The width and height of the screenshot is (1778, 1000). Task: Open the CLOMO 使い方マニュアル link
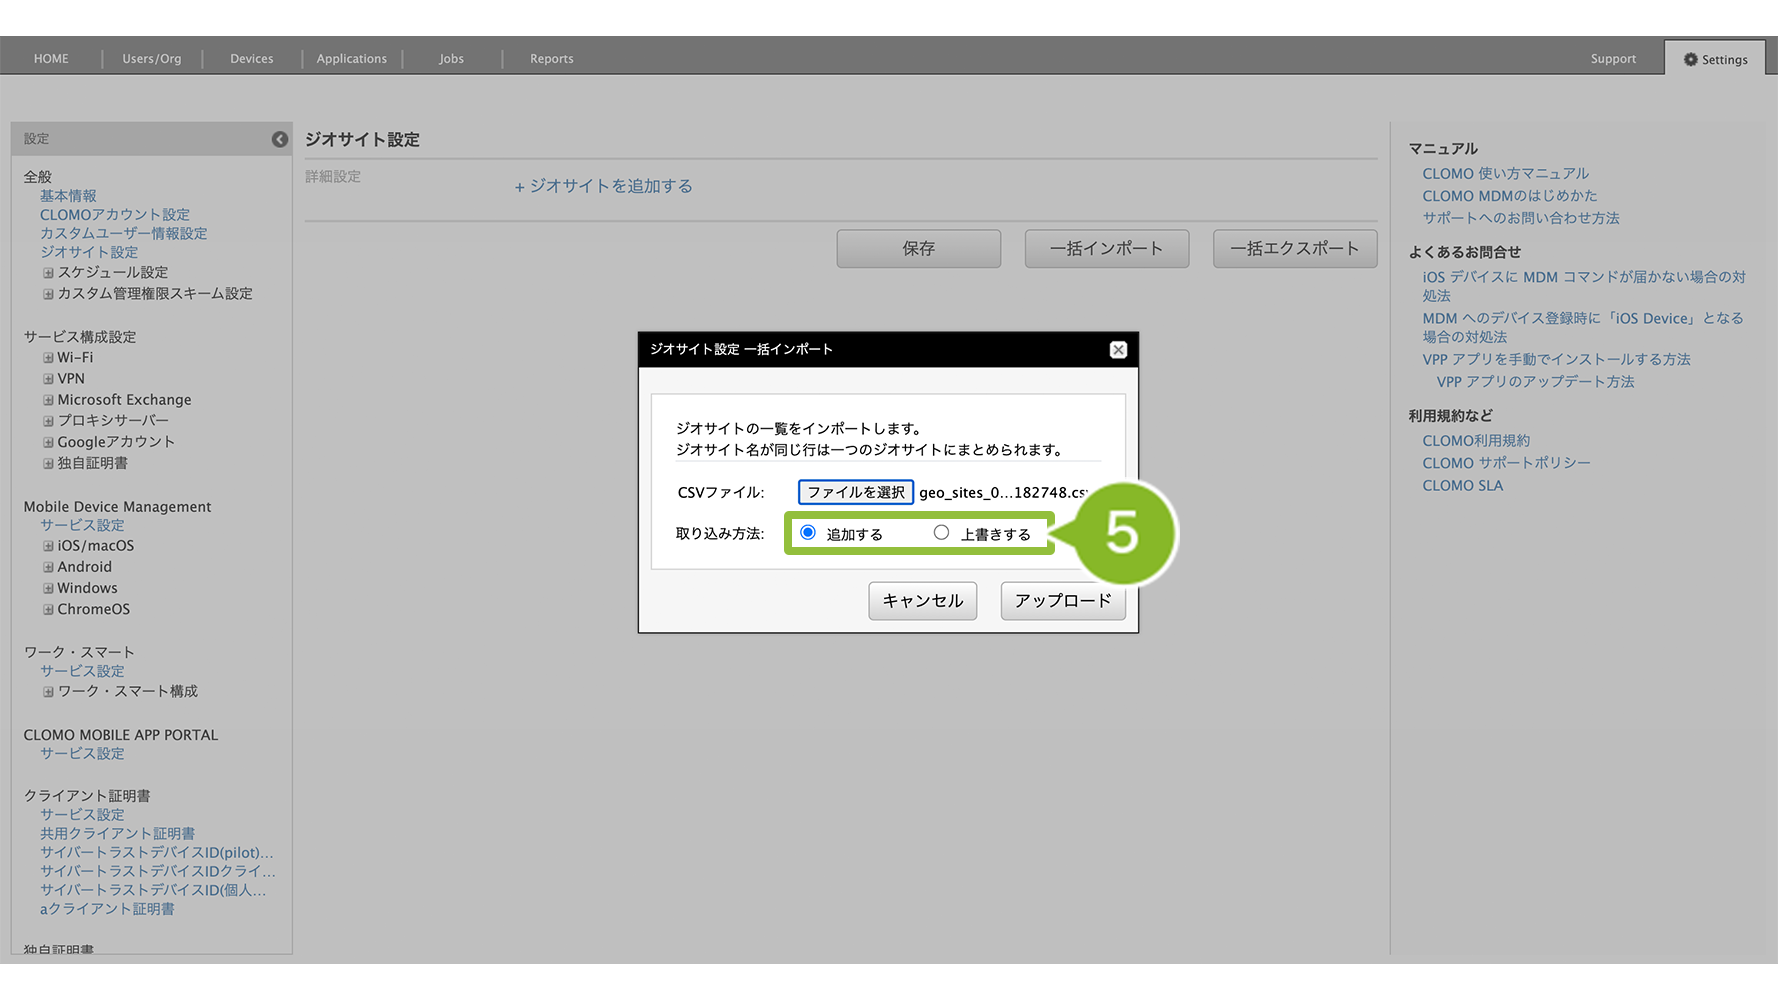pos(1505,174)
